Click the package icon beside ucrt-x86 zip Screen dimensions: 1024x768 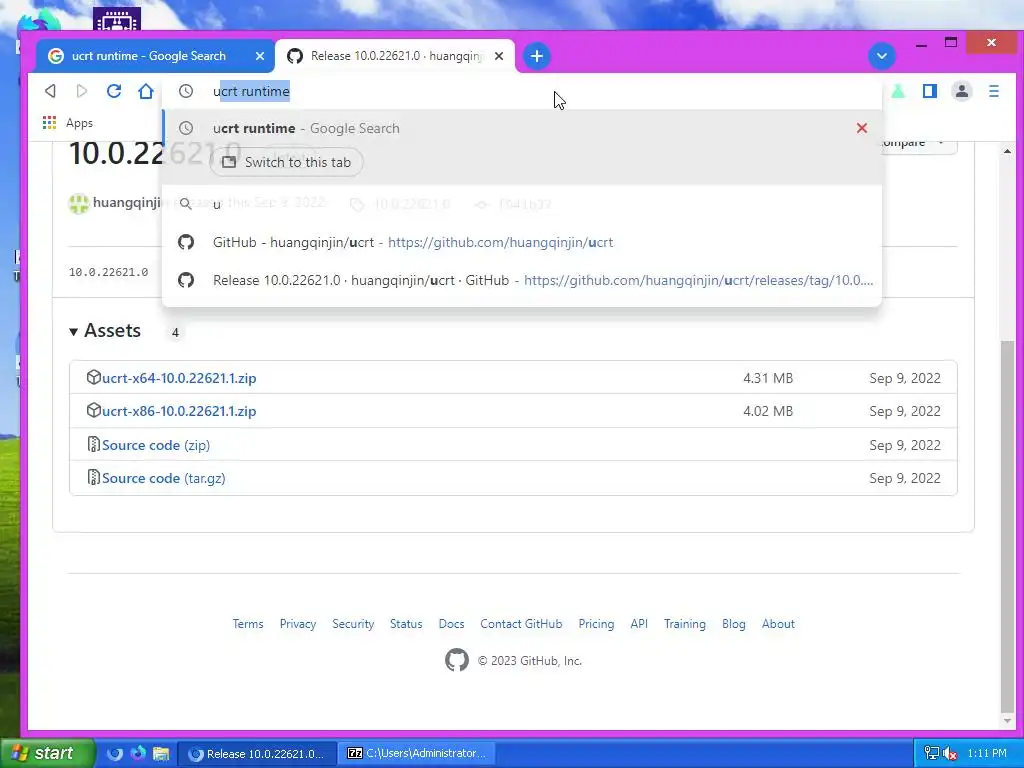pyautogui.click(x=93, y=410)
